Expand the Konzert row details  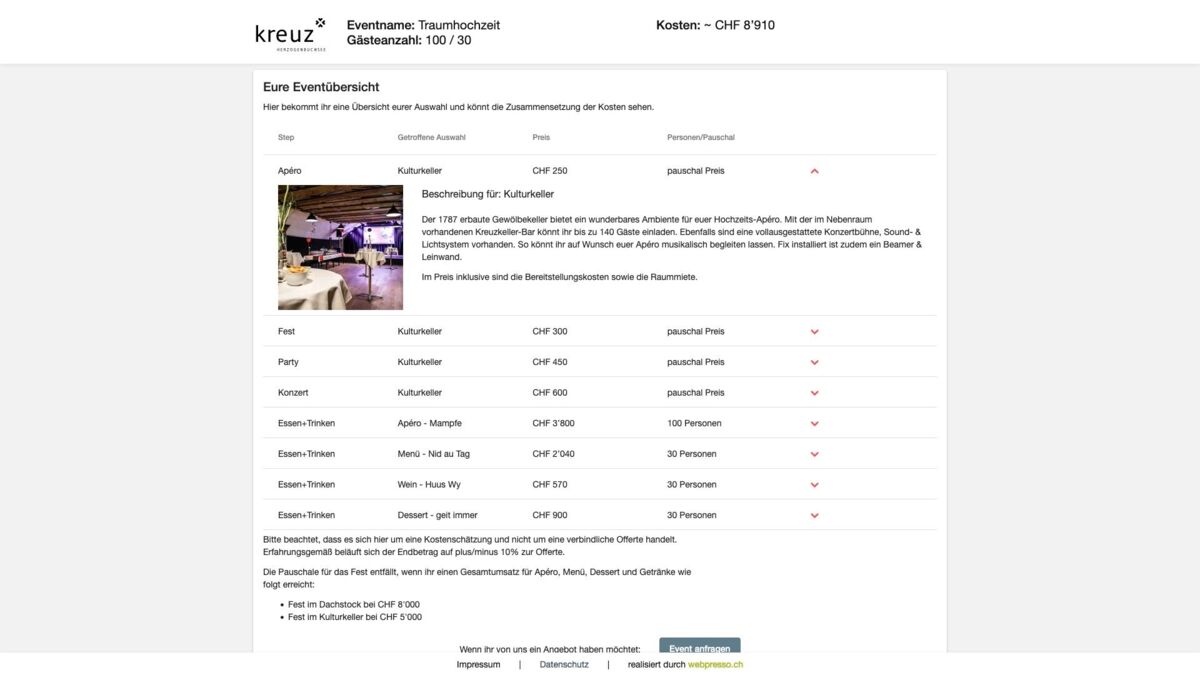pos(814,392)
